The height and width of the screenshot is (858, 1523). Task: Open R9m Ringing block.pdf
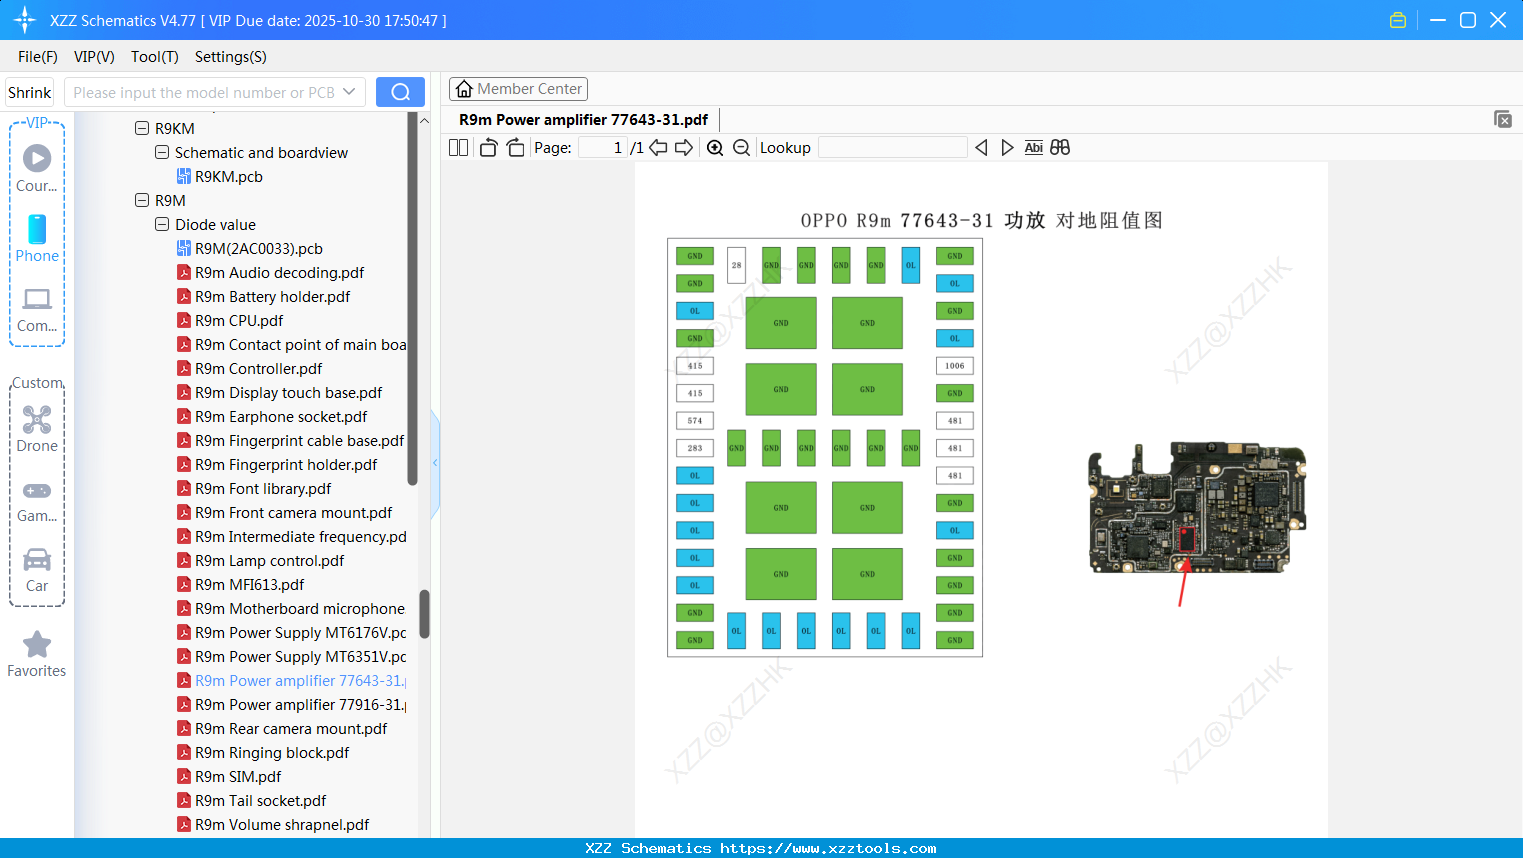coord(263,752)
